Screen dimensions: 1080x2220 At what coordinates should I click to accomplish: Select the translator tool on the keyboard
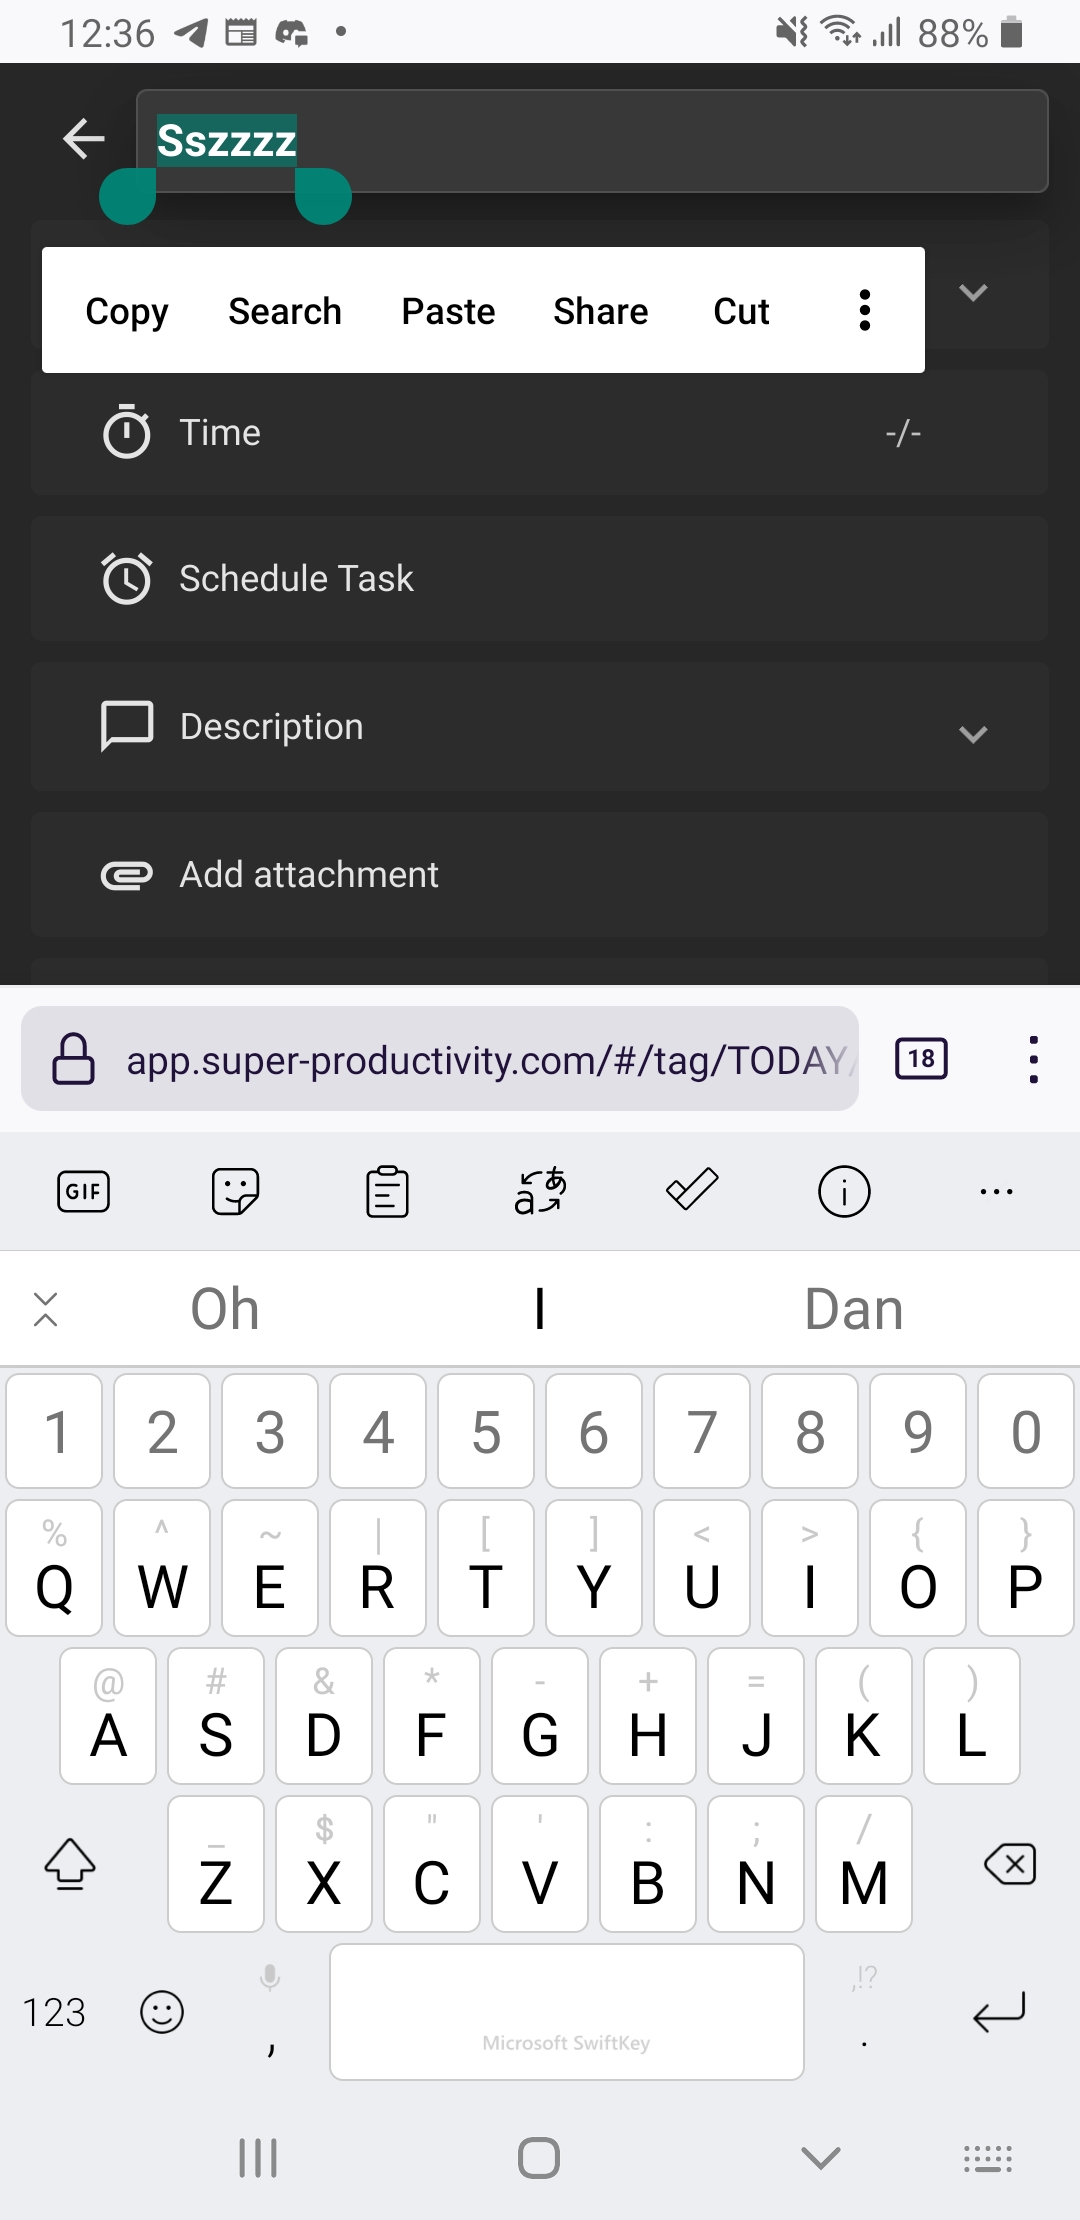pos(538,1191)
